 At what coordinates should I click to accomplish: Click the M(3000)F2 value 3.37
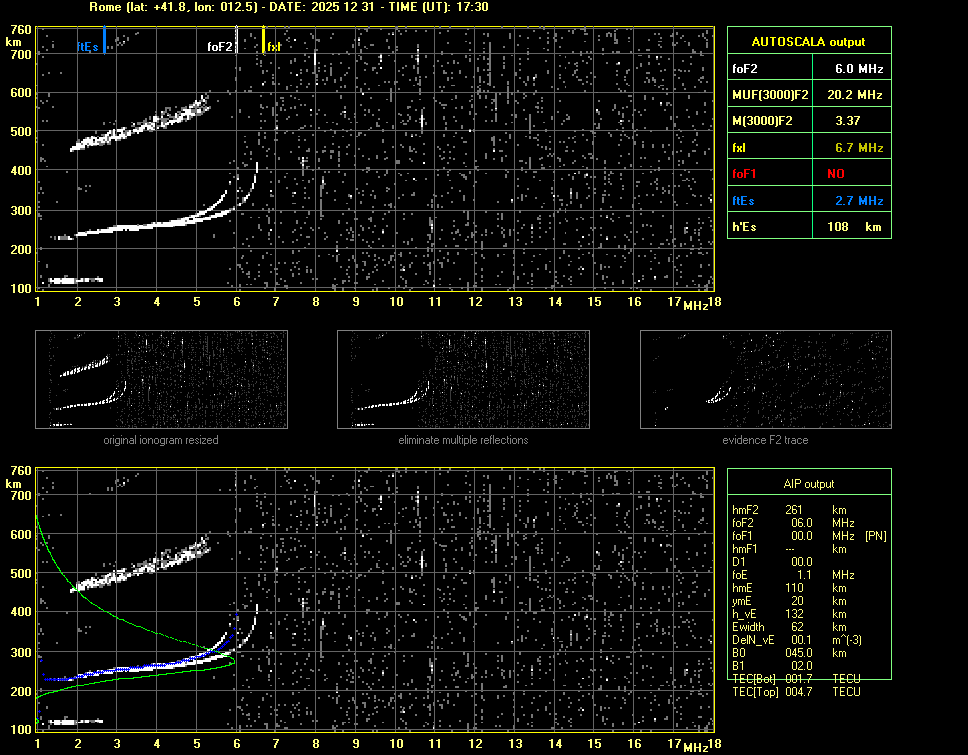tap(849, 121)
